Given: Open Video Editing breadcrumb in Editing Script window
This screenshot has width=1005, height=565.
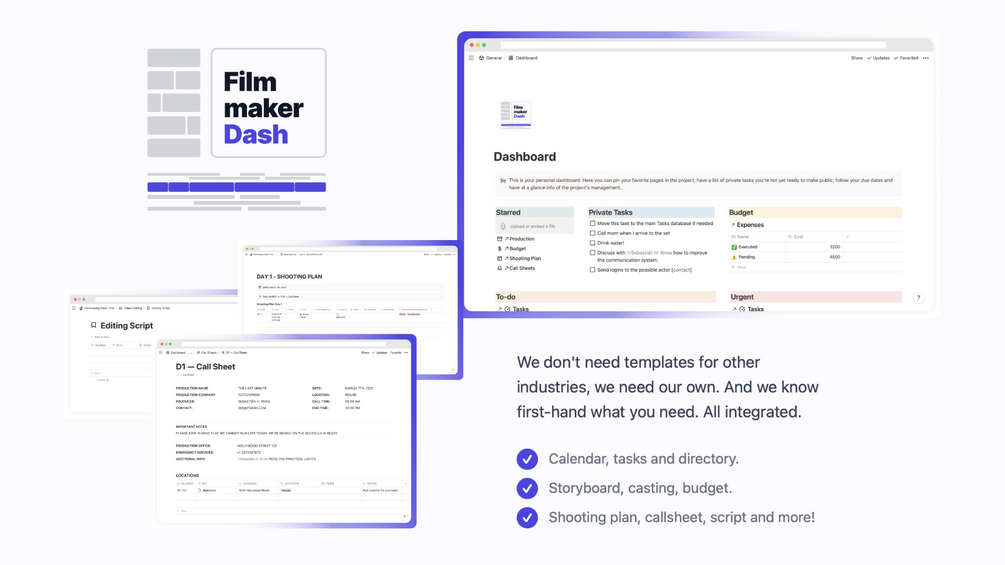Looking at the screenshot, I should pos(130,308).
